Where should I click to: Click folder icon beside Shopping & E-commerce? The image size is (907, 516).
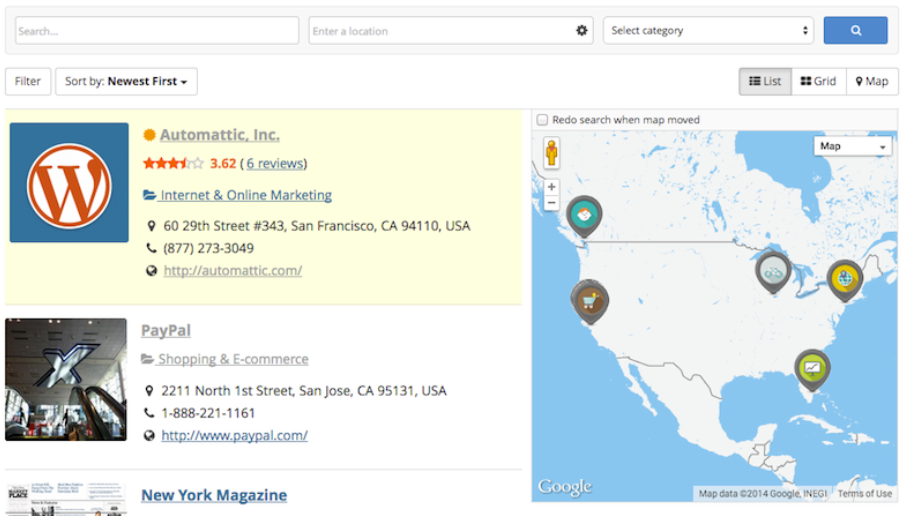(148, 359)
